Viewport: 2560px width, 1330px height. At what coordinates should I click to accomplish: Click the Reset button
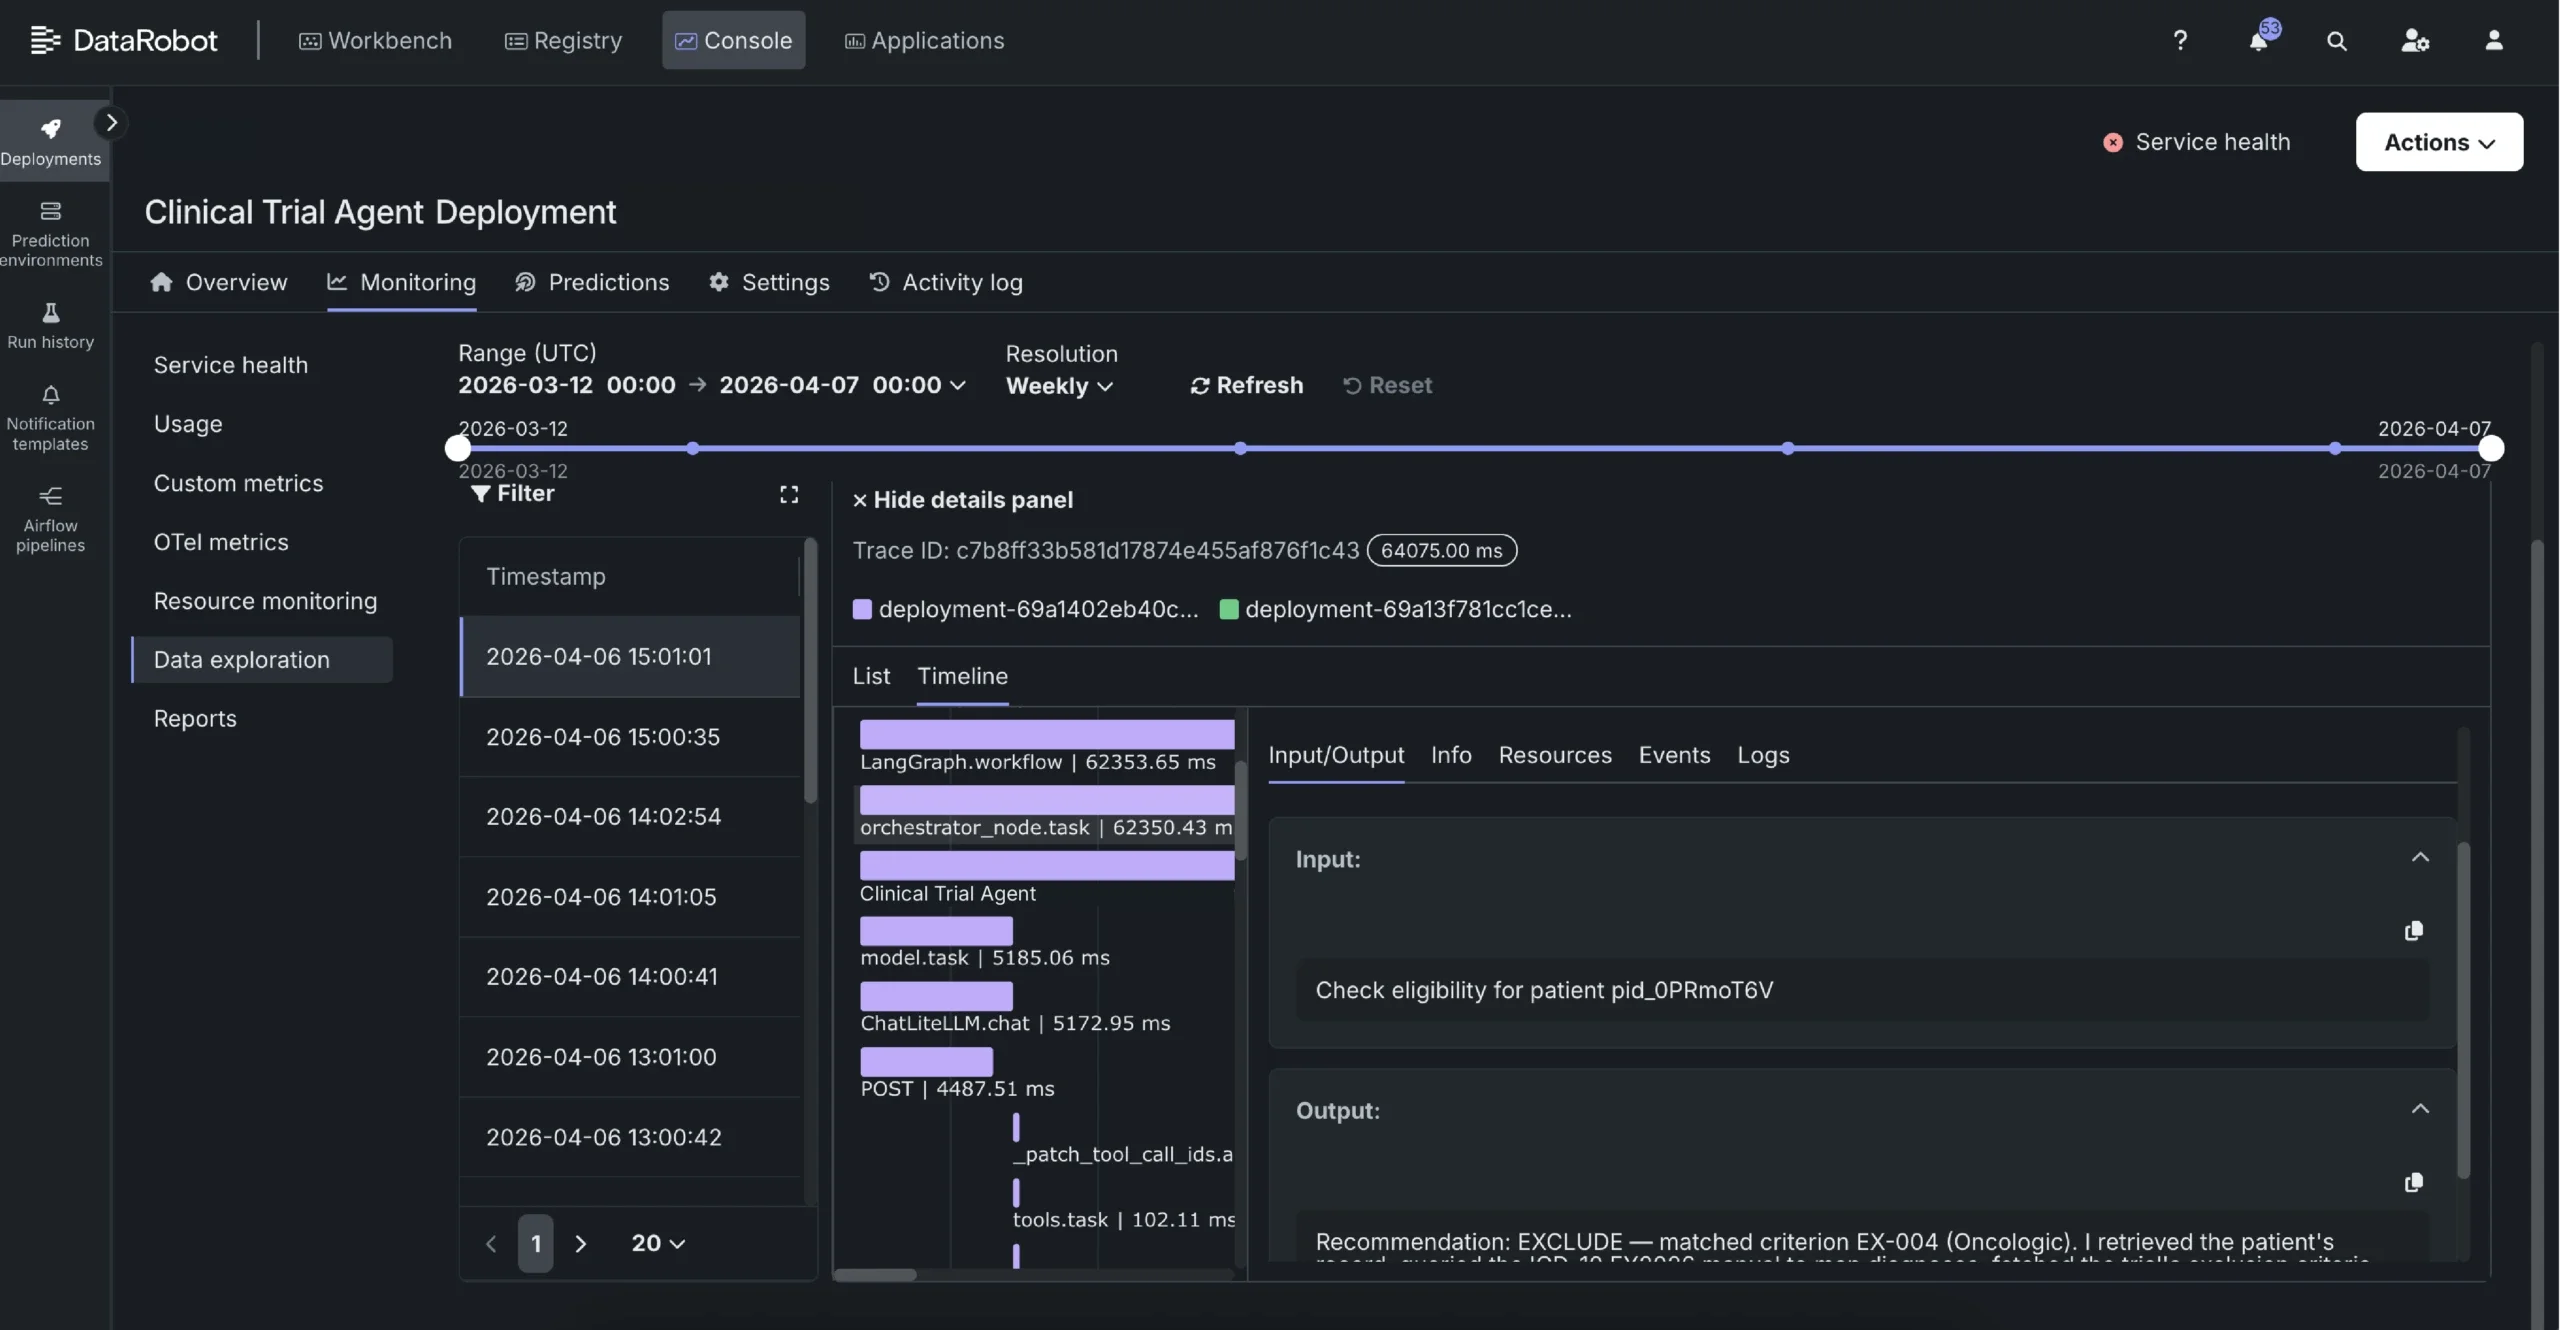pyautogui.click(x=1387, y=385)
